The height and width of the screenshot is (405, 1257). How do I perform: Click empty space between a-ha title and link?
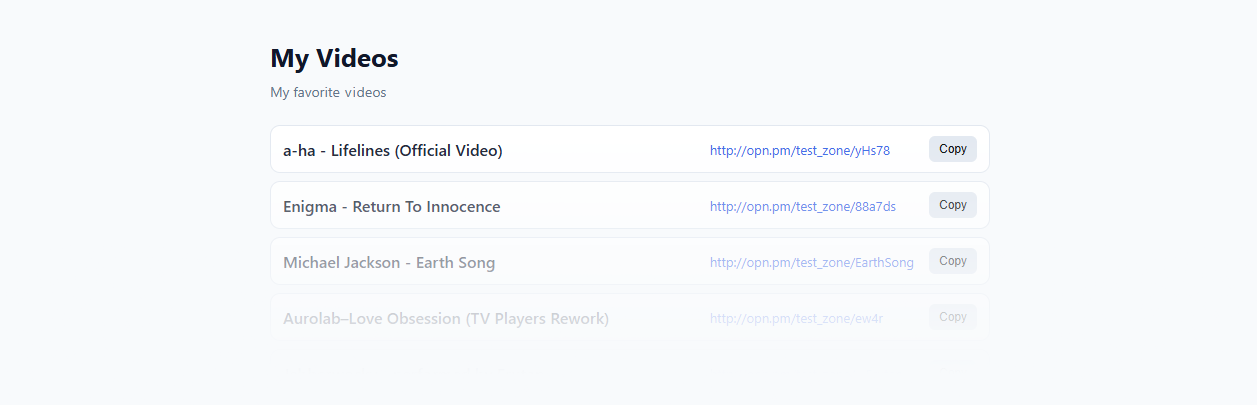coord(605,150)
